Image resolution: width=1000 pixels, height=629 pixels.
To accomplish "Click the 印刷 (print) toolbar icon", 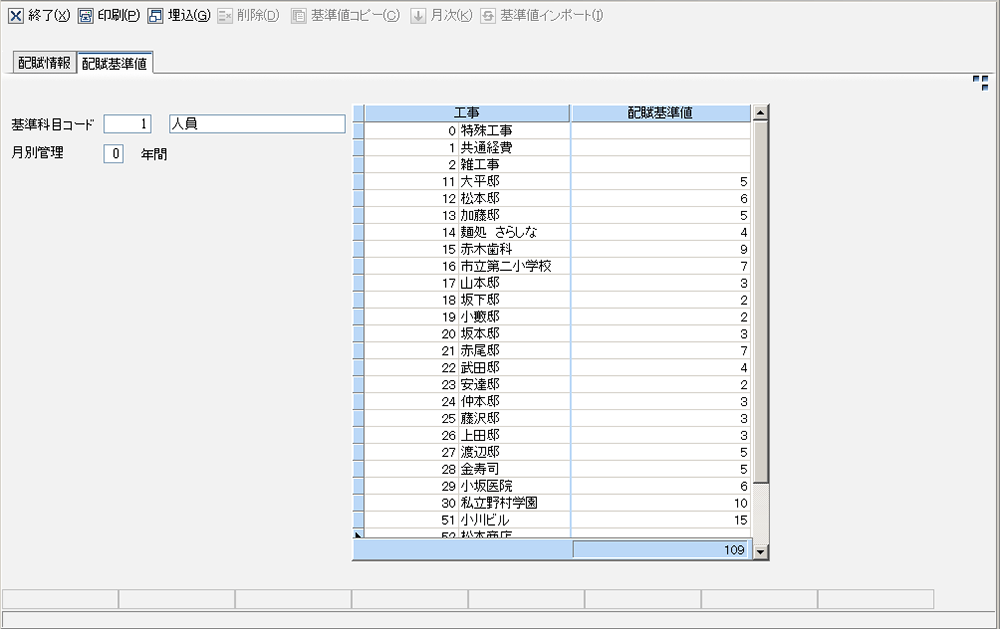I will pos(86,16).
